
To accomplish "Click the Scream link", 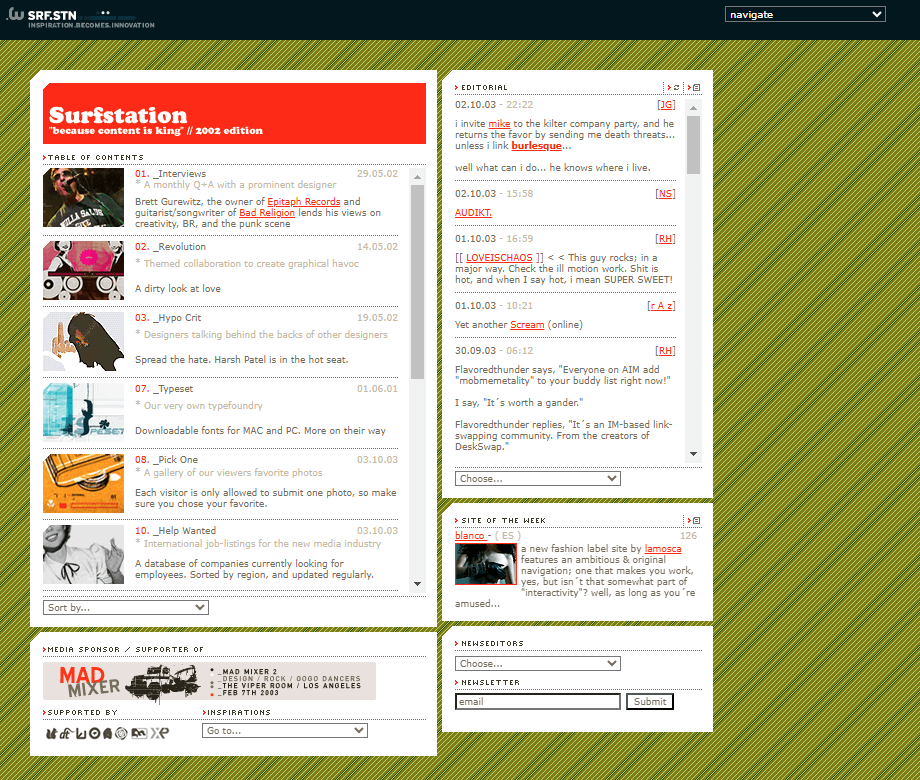I will (527, 325).
